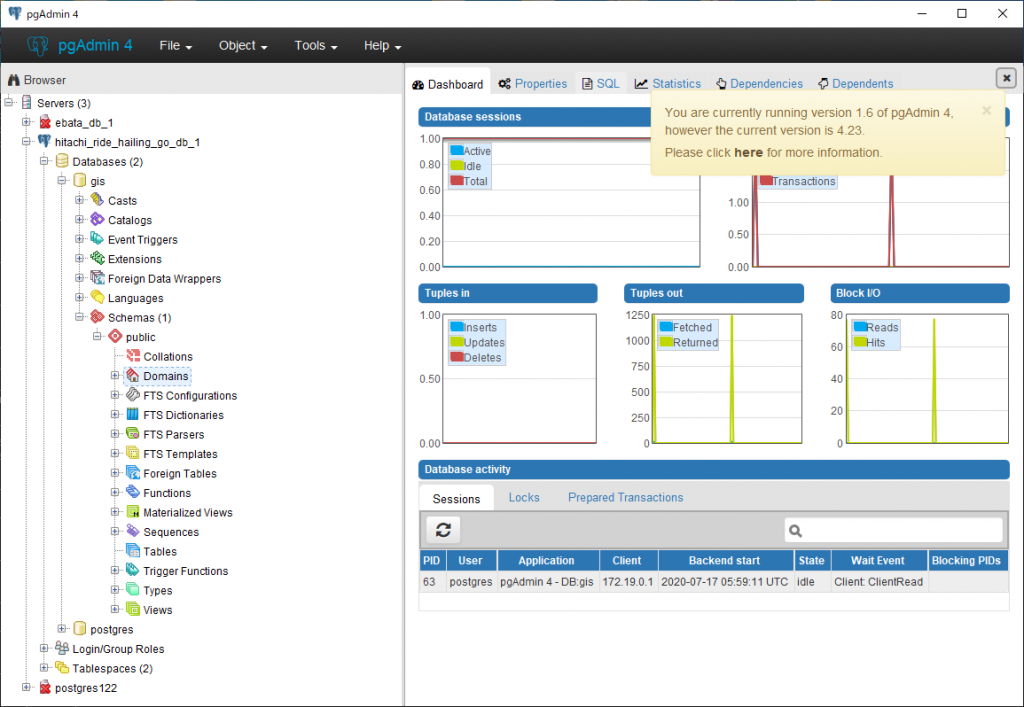Click the 'here' version info link
Image resolution: width=1024 pixels, height=707 pixels.
(748, 153)
